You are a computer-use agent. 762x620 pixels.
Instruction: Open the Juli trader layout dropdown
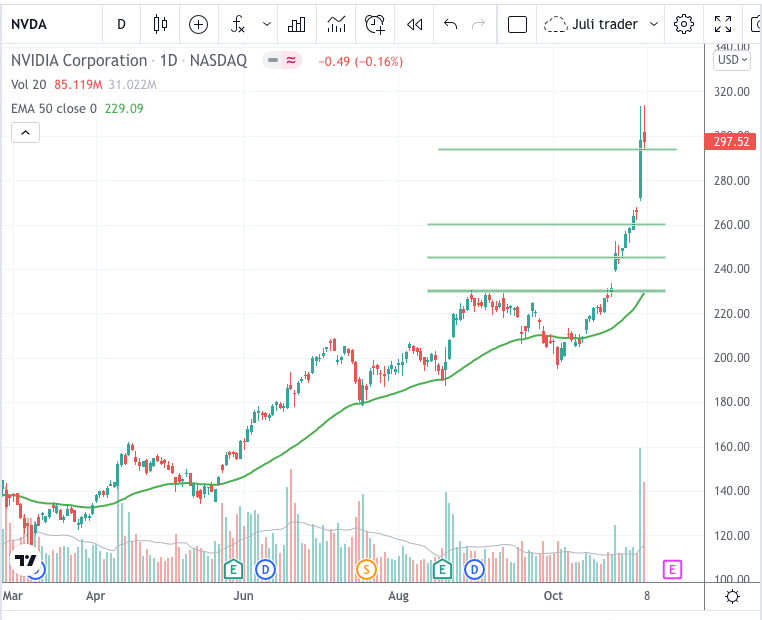point(601,24)
